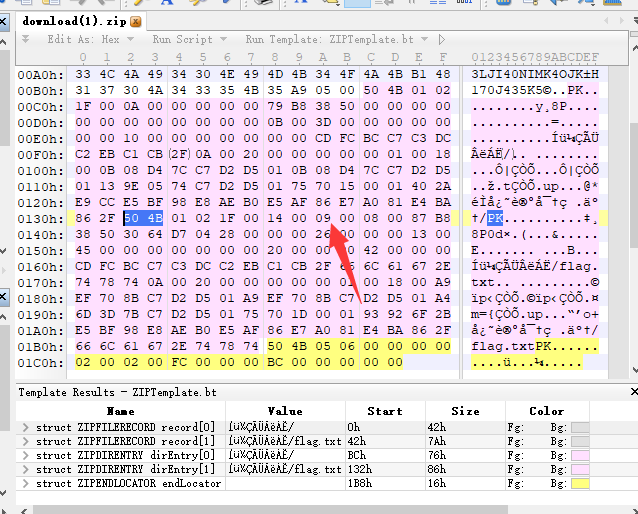Click address label 01C0h:
Image resolution: width=638 pixels, height=514 pixels.
(x=41, y=363)
